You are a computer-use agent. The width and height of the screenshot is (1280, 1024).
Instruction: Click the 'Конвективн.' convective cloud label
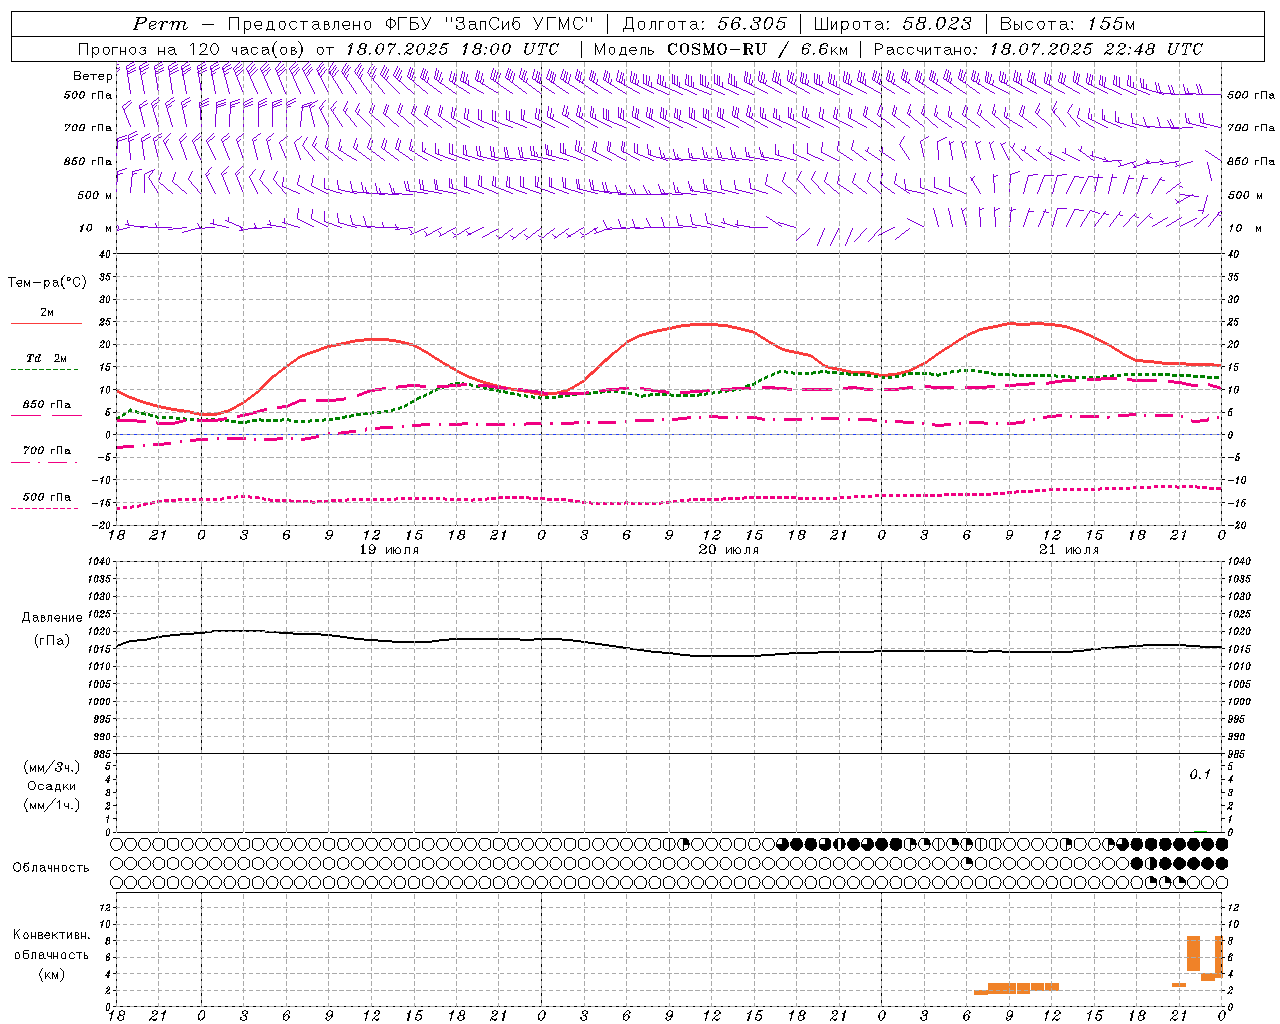[x=52, y=935]
